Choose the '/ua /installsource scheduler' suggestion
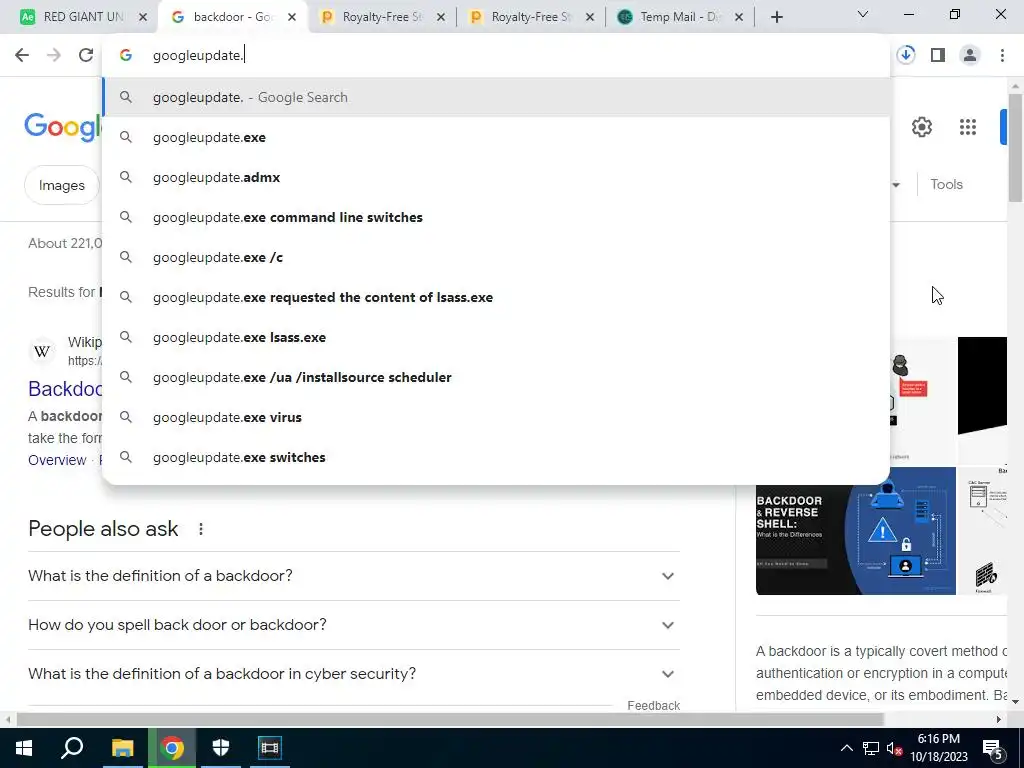The width and height of the screenshot is (1024, 768). (496, 377)
